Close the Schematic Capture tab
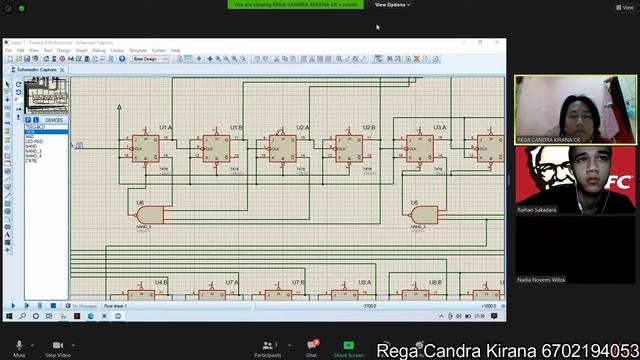The width and height of the screenshot is (640, 360). click(62, 70)
